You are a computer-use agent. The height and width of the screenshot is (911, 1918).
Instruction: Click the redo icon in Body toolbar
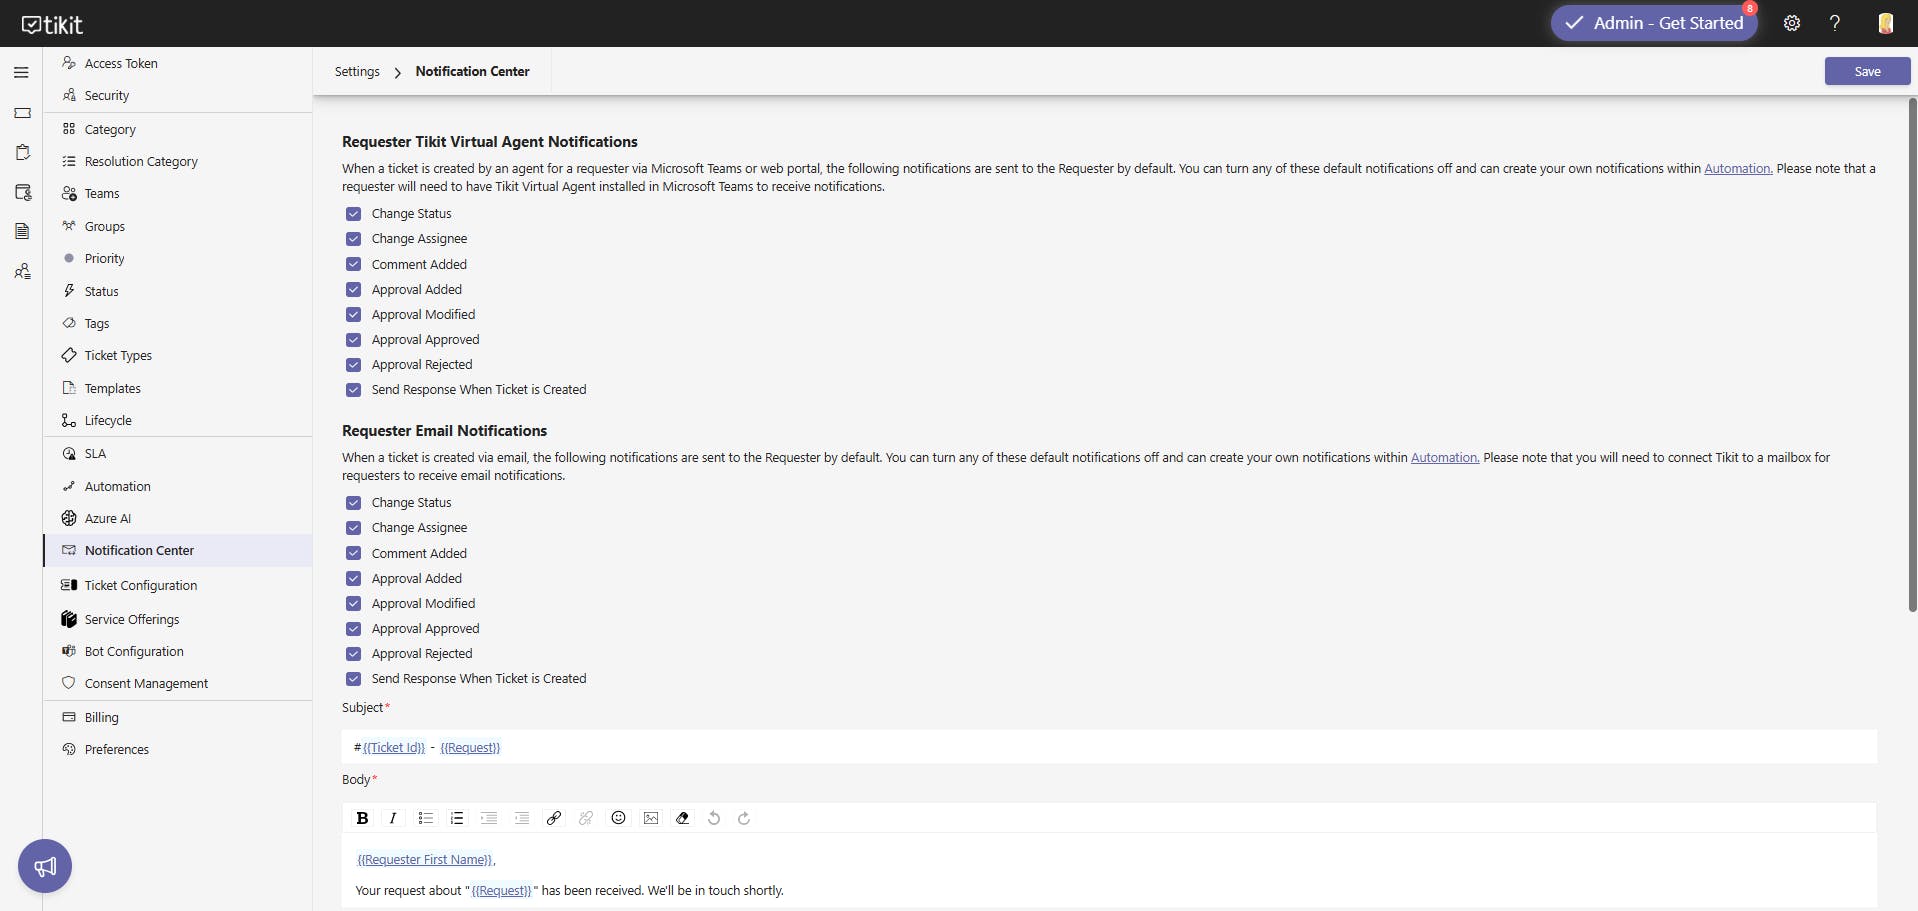pyautogui.click(x=744, y=818)
